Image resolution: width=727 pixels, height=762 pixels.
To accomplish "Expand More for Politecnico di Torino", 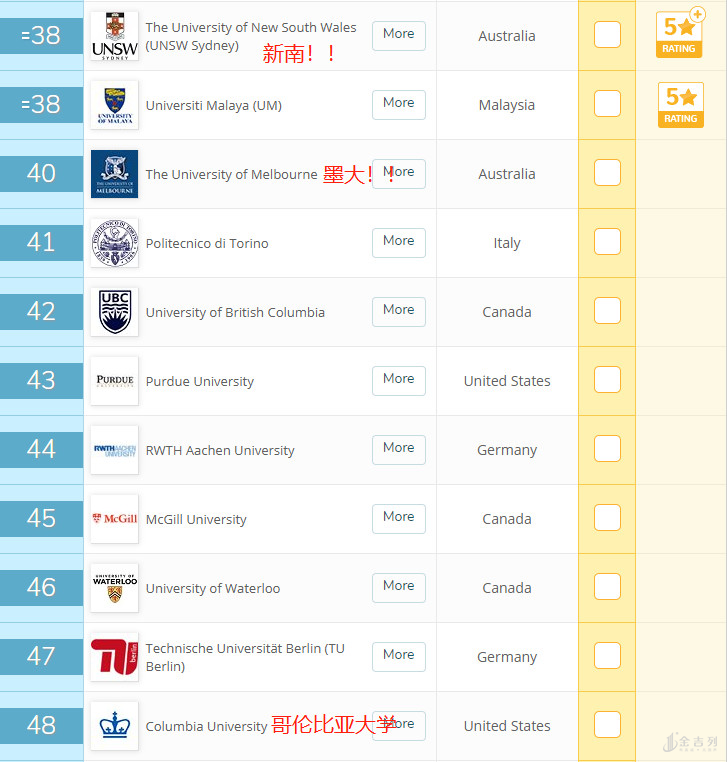I will (399, 243).
